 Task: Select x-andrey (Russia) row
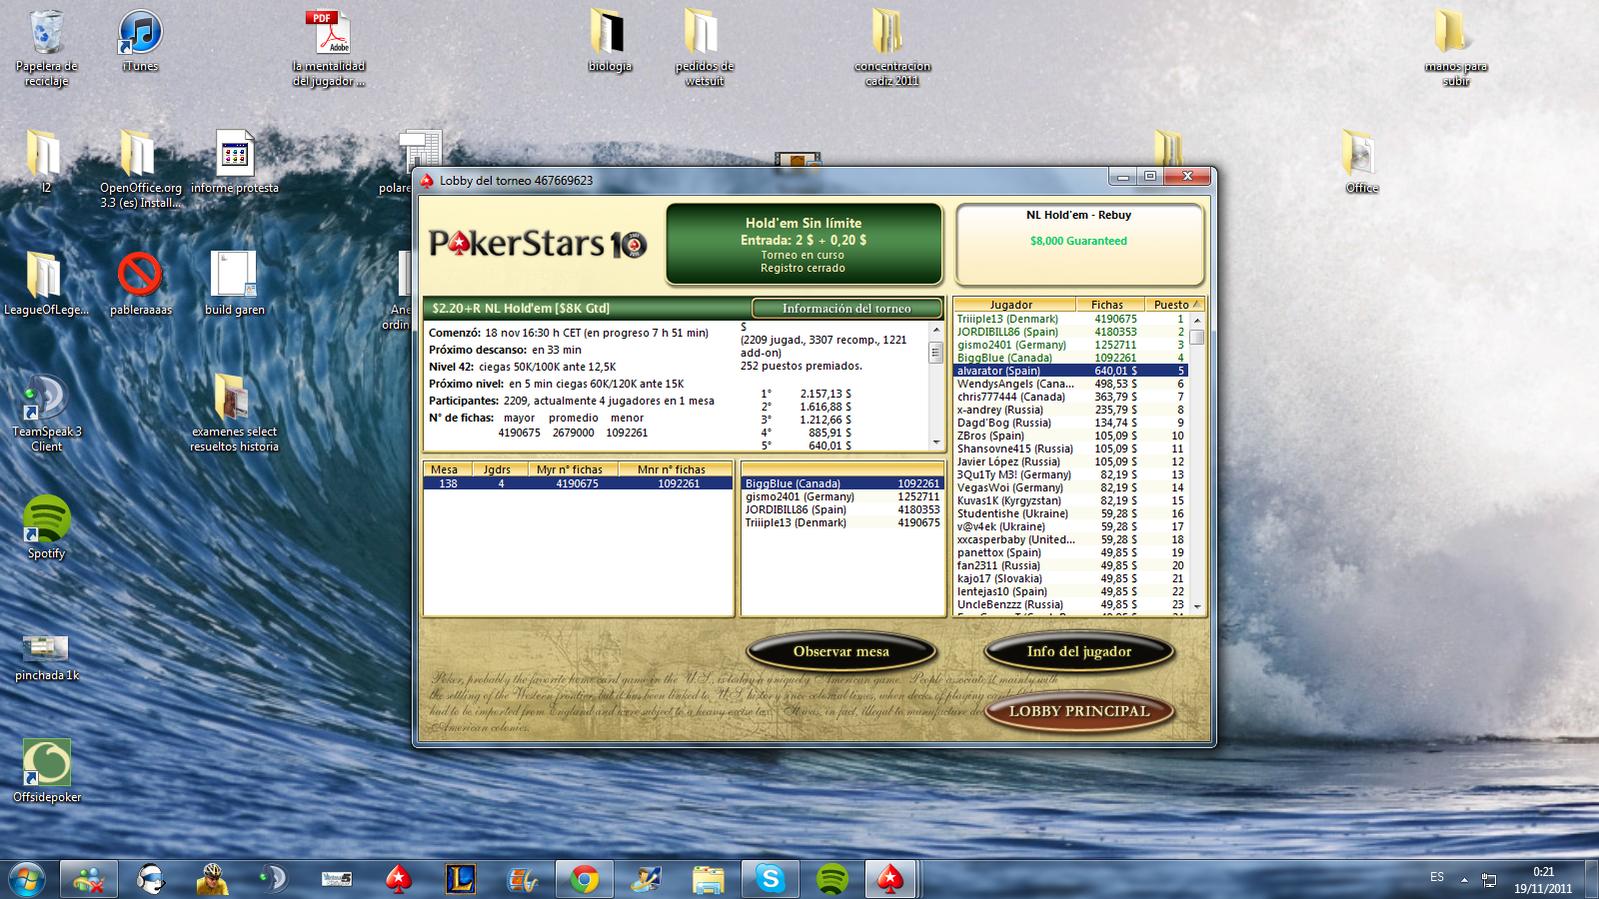pos(1071,410)
